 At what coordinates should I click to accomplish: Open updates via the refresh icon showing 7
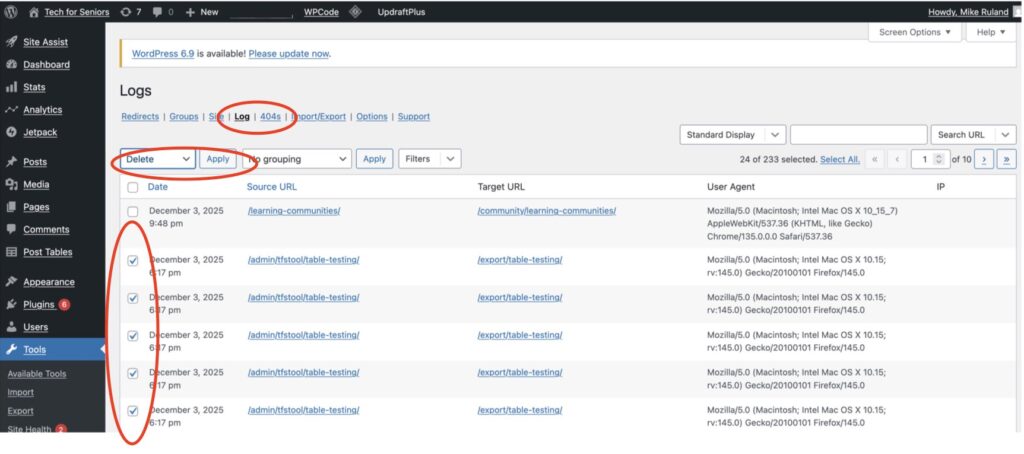tap(124, 12)
